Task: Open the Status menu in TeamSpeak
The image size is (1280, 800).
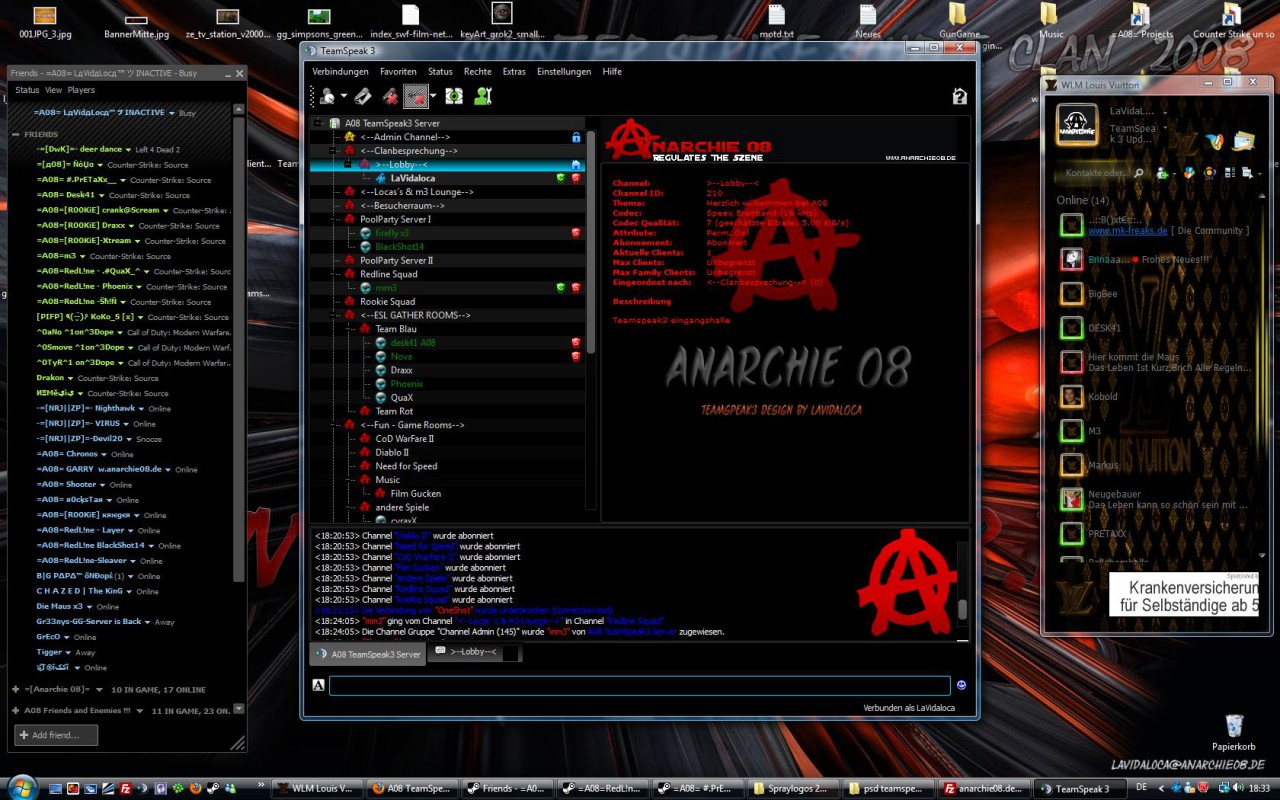Action: 440,72
